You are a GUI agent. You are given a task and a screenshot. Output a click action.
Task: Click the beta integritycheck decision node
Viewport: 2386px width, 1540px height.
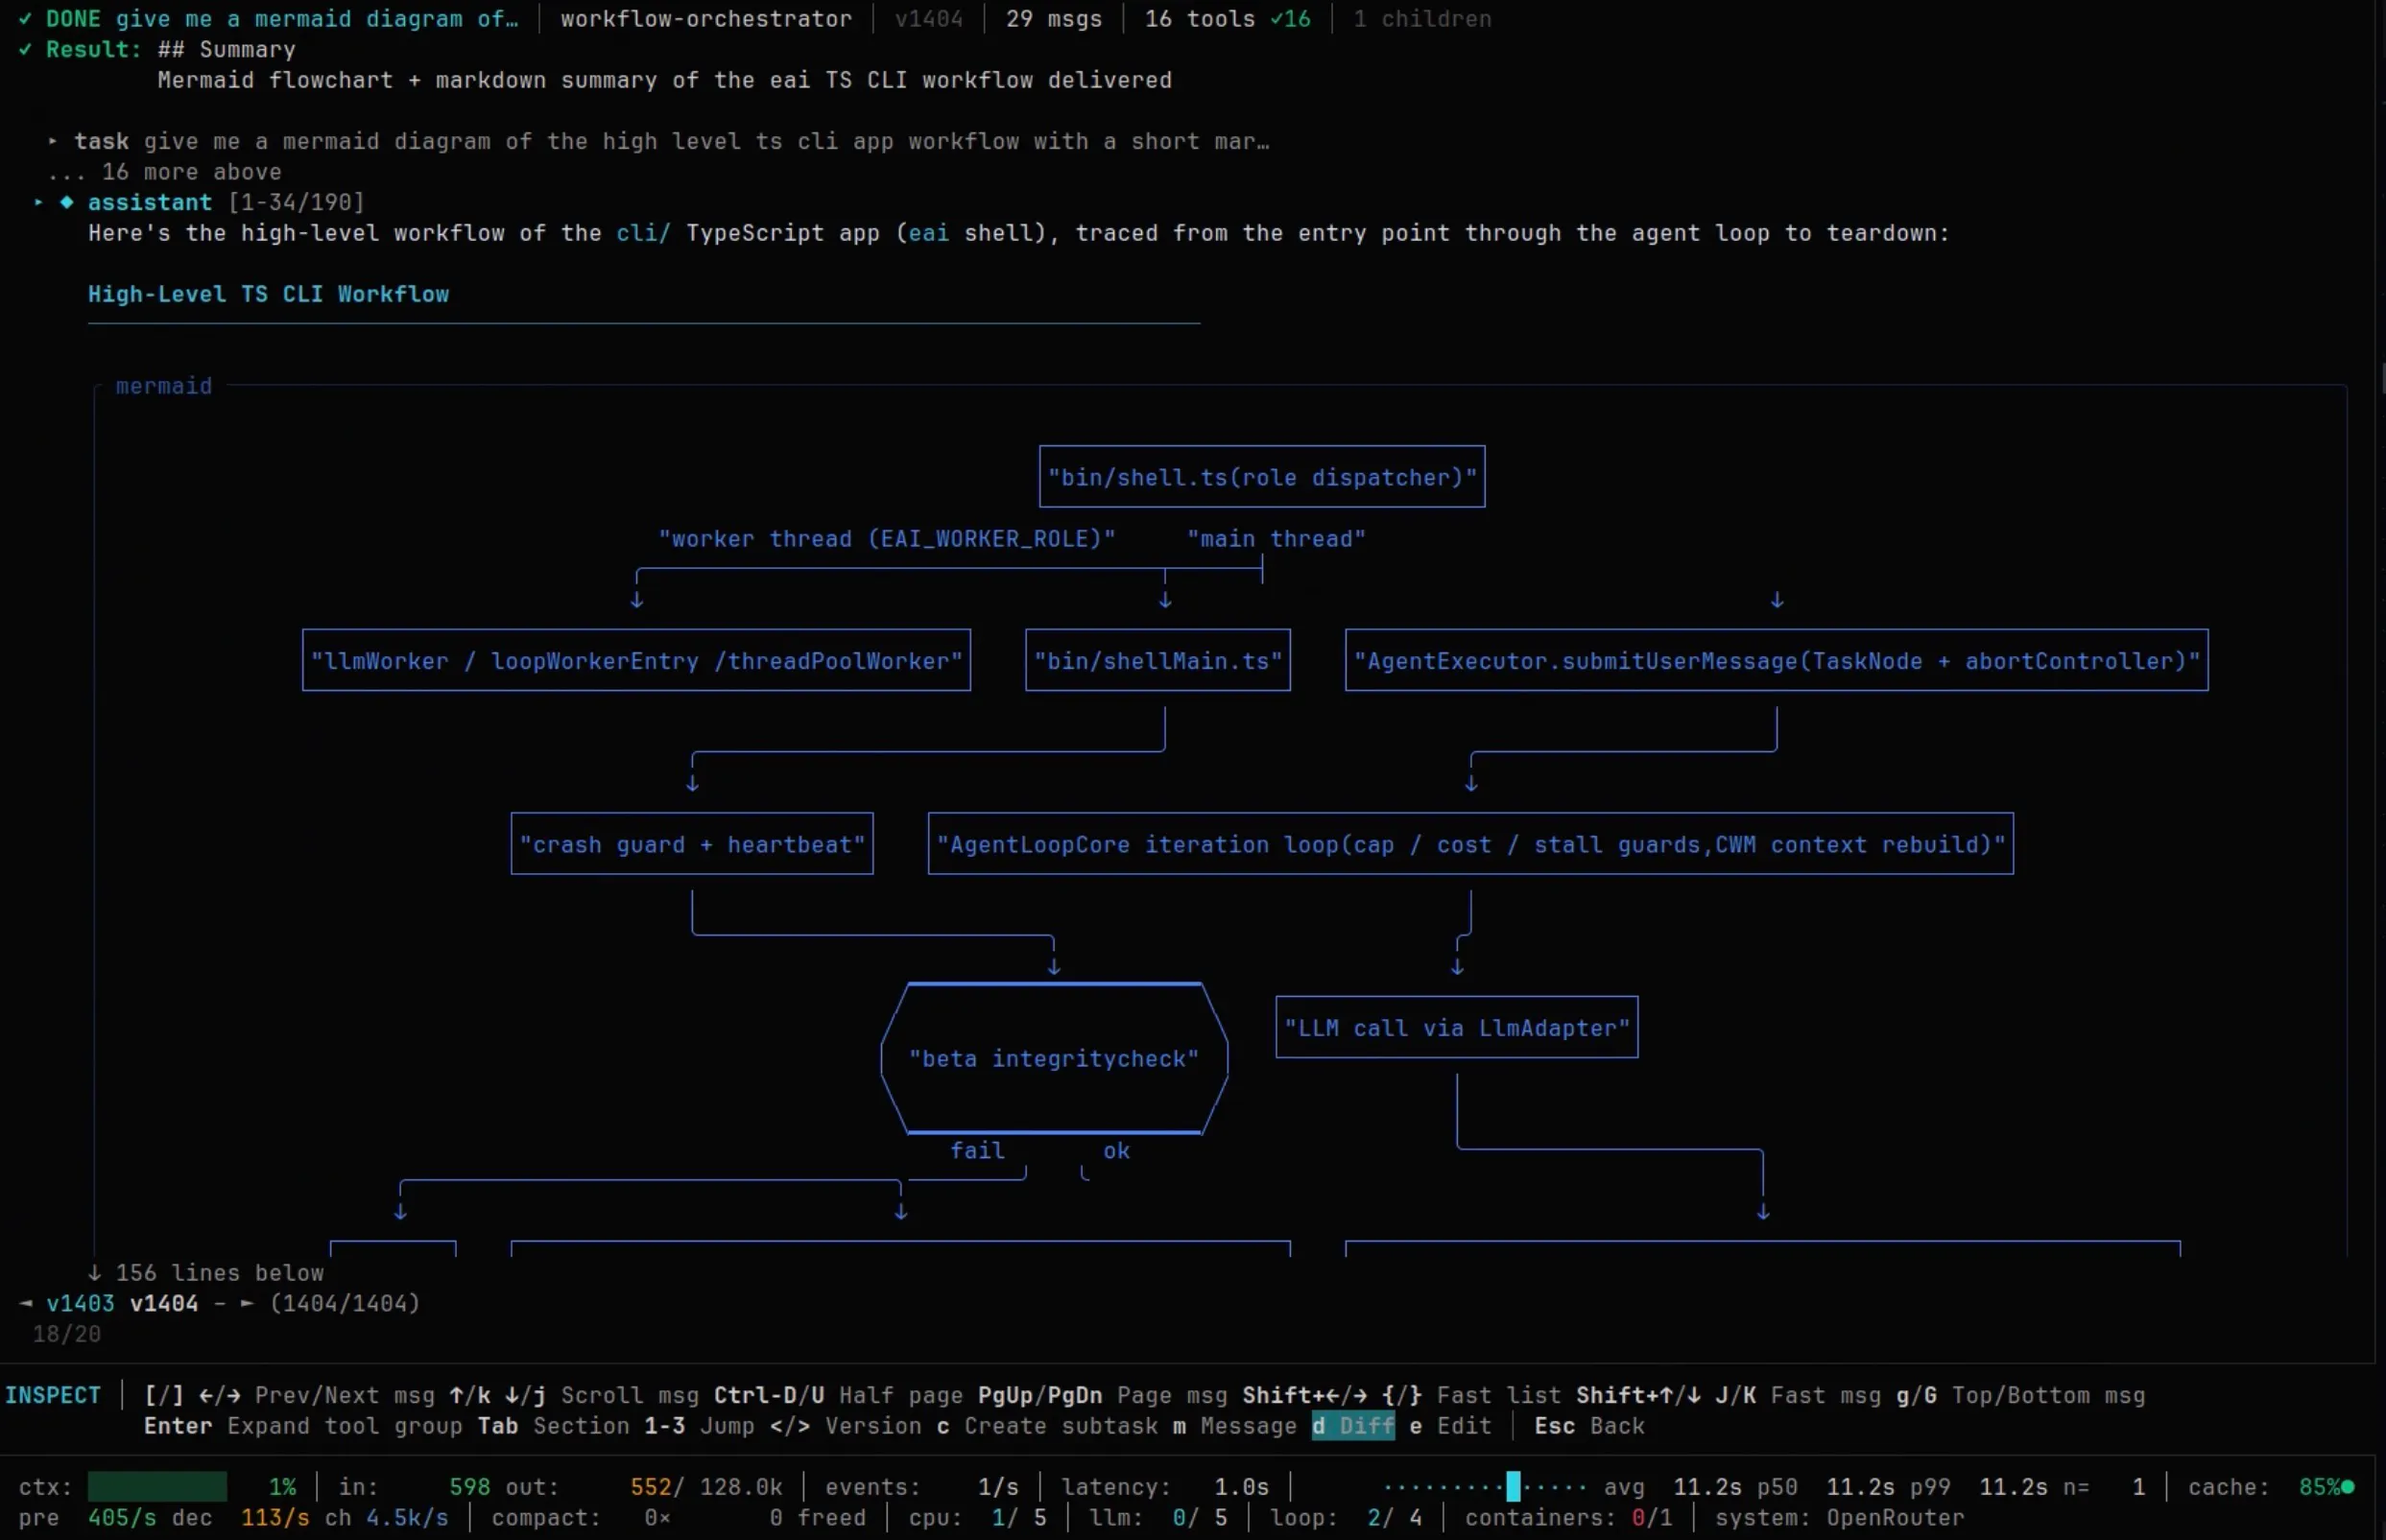pos(1054,1058)
